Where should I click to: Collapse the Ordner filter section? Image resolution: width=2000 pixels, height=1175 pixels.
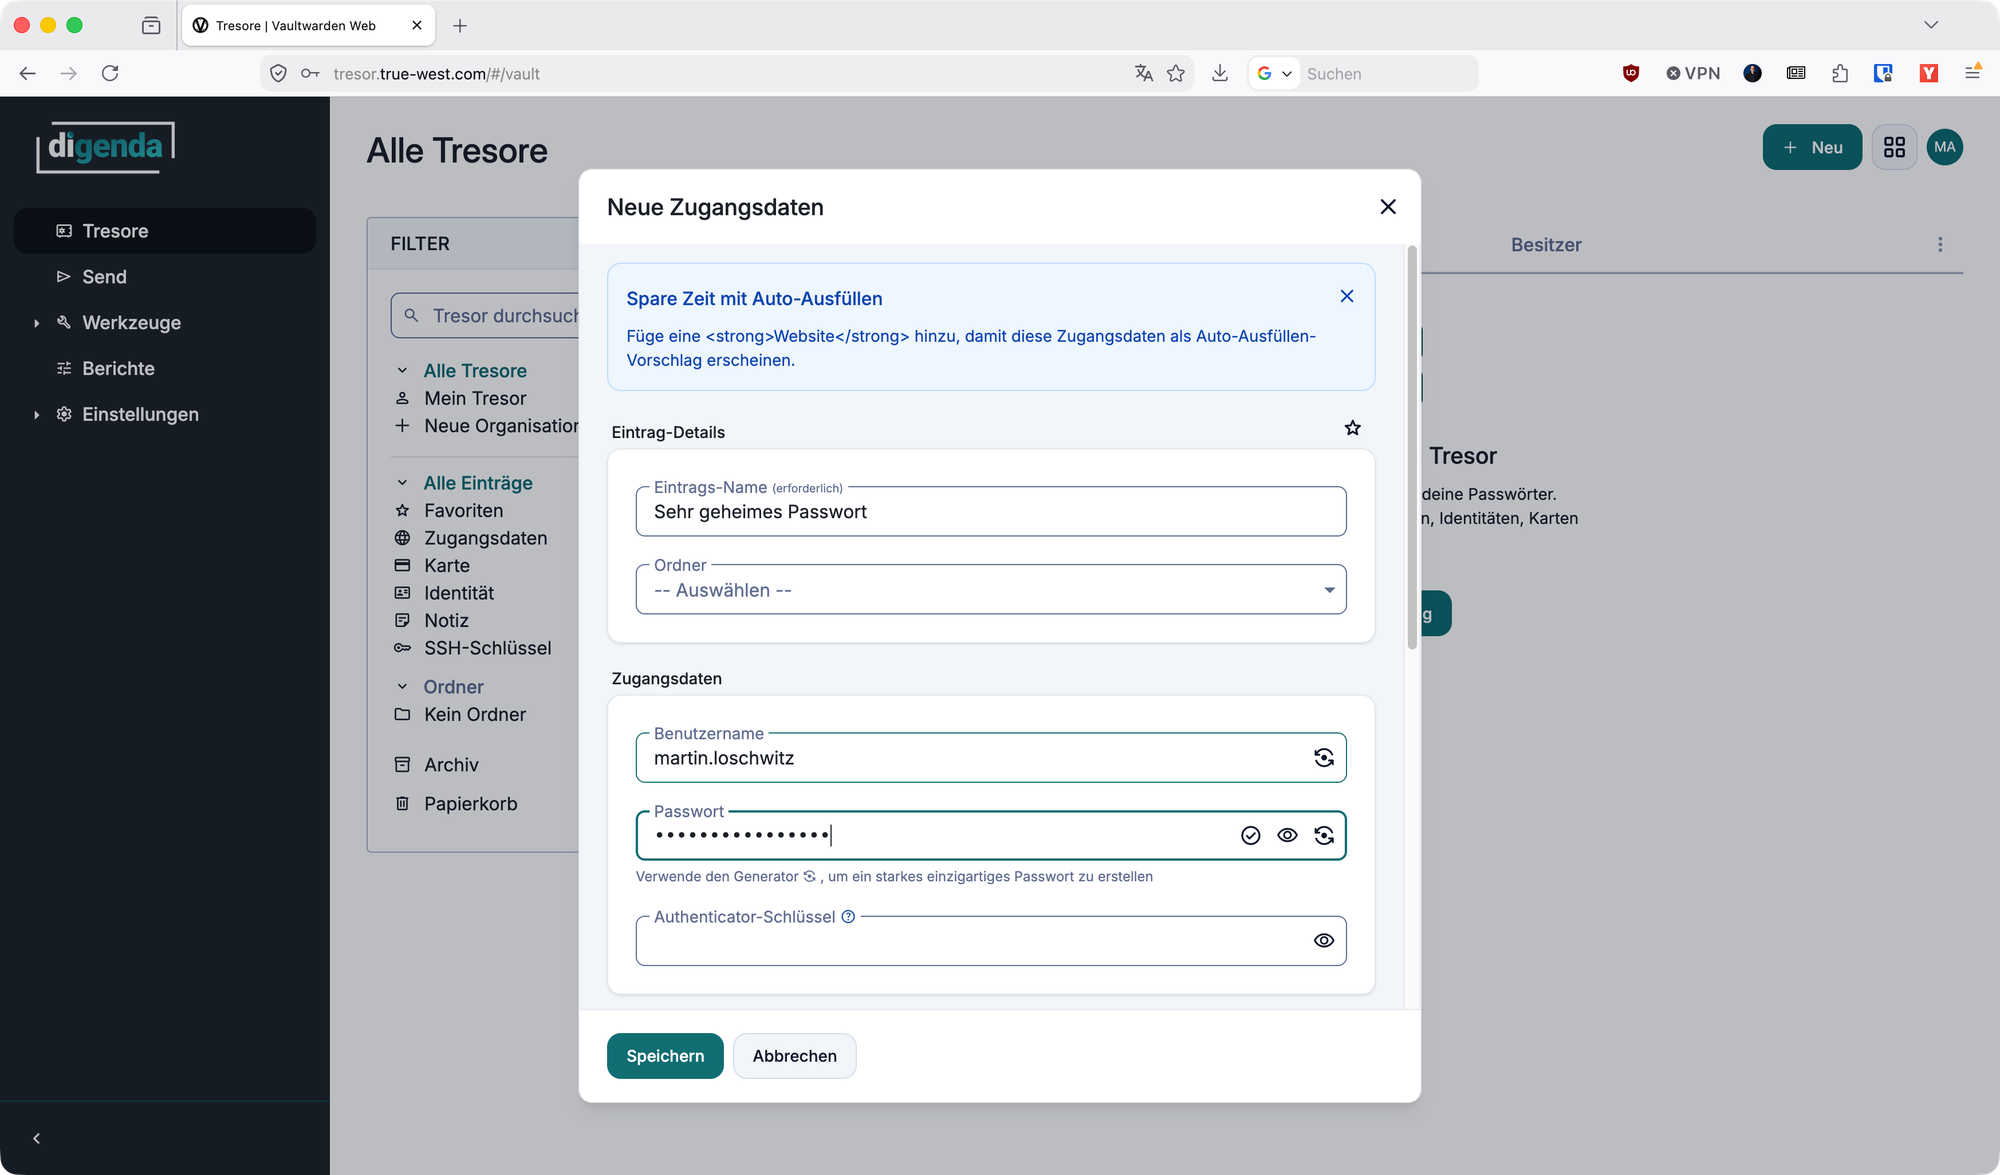[x=402, y=687]
